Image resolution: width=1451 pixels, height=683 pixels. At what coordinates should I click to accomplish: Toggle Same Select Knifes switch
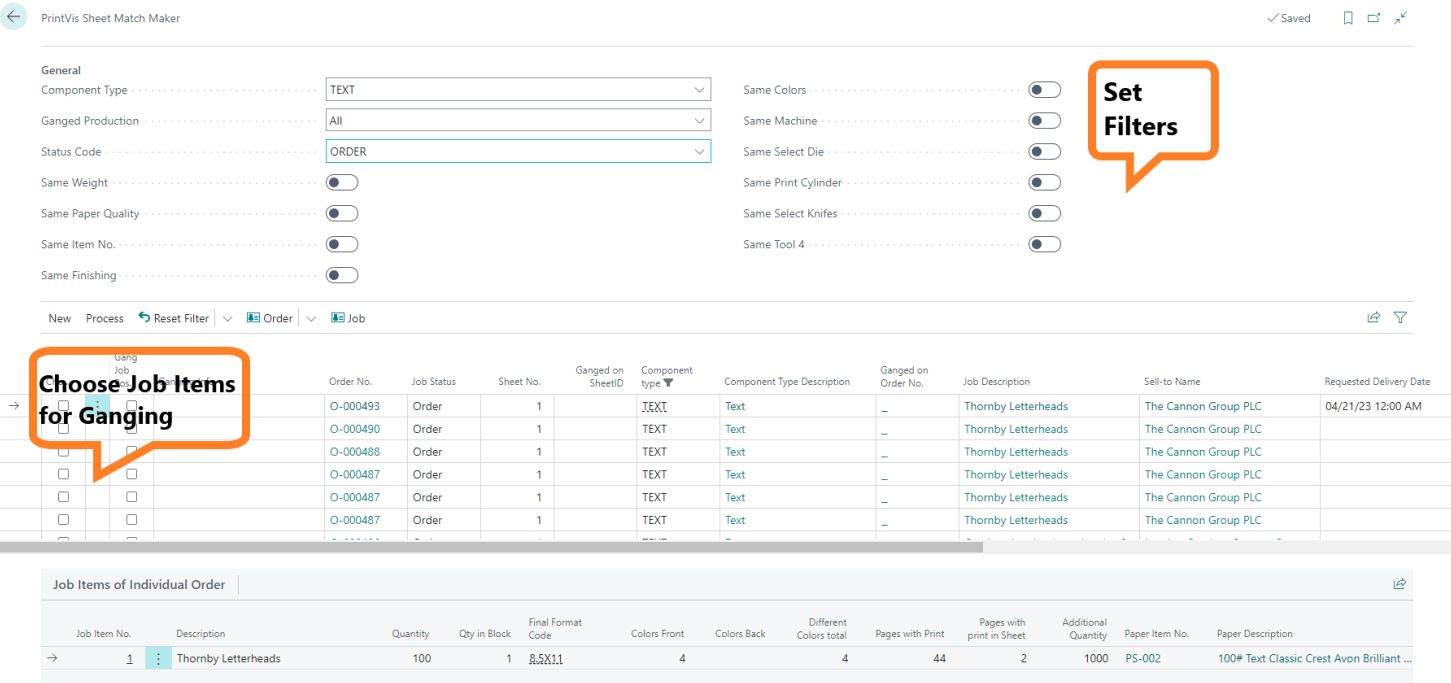point(1045,213)
